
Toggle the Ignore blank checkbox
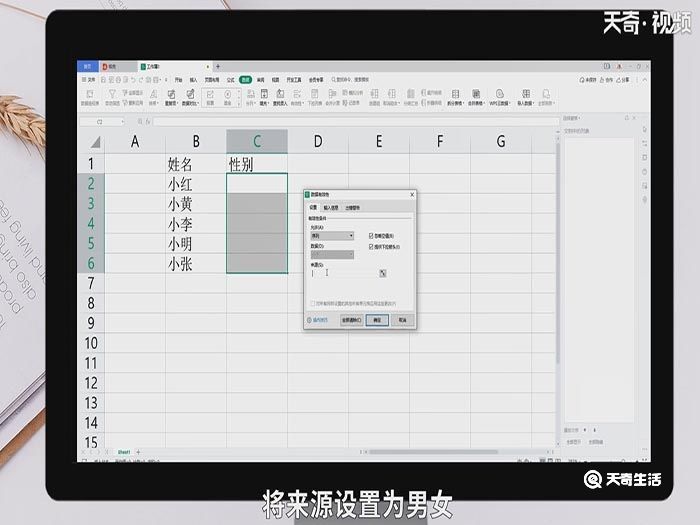pos(371,236)
